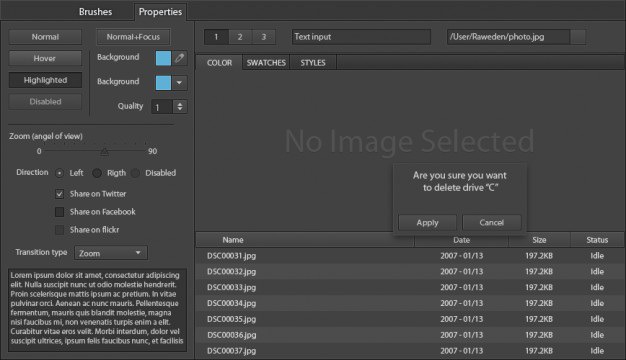Click the Hover button
The height and width of the screenshot is (360, 626).
[45, 58]
